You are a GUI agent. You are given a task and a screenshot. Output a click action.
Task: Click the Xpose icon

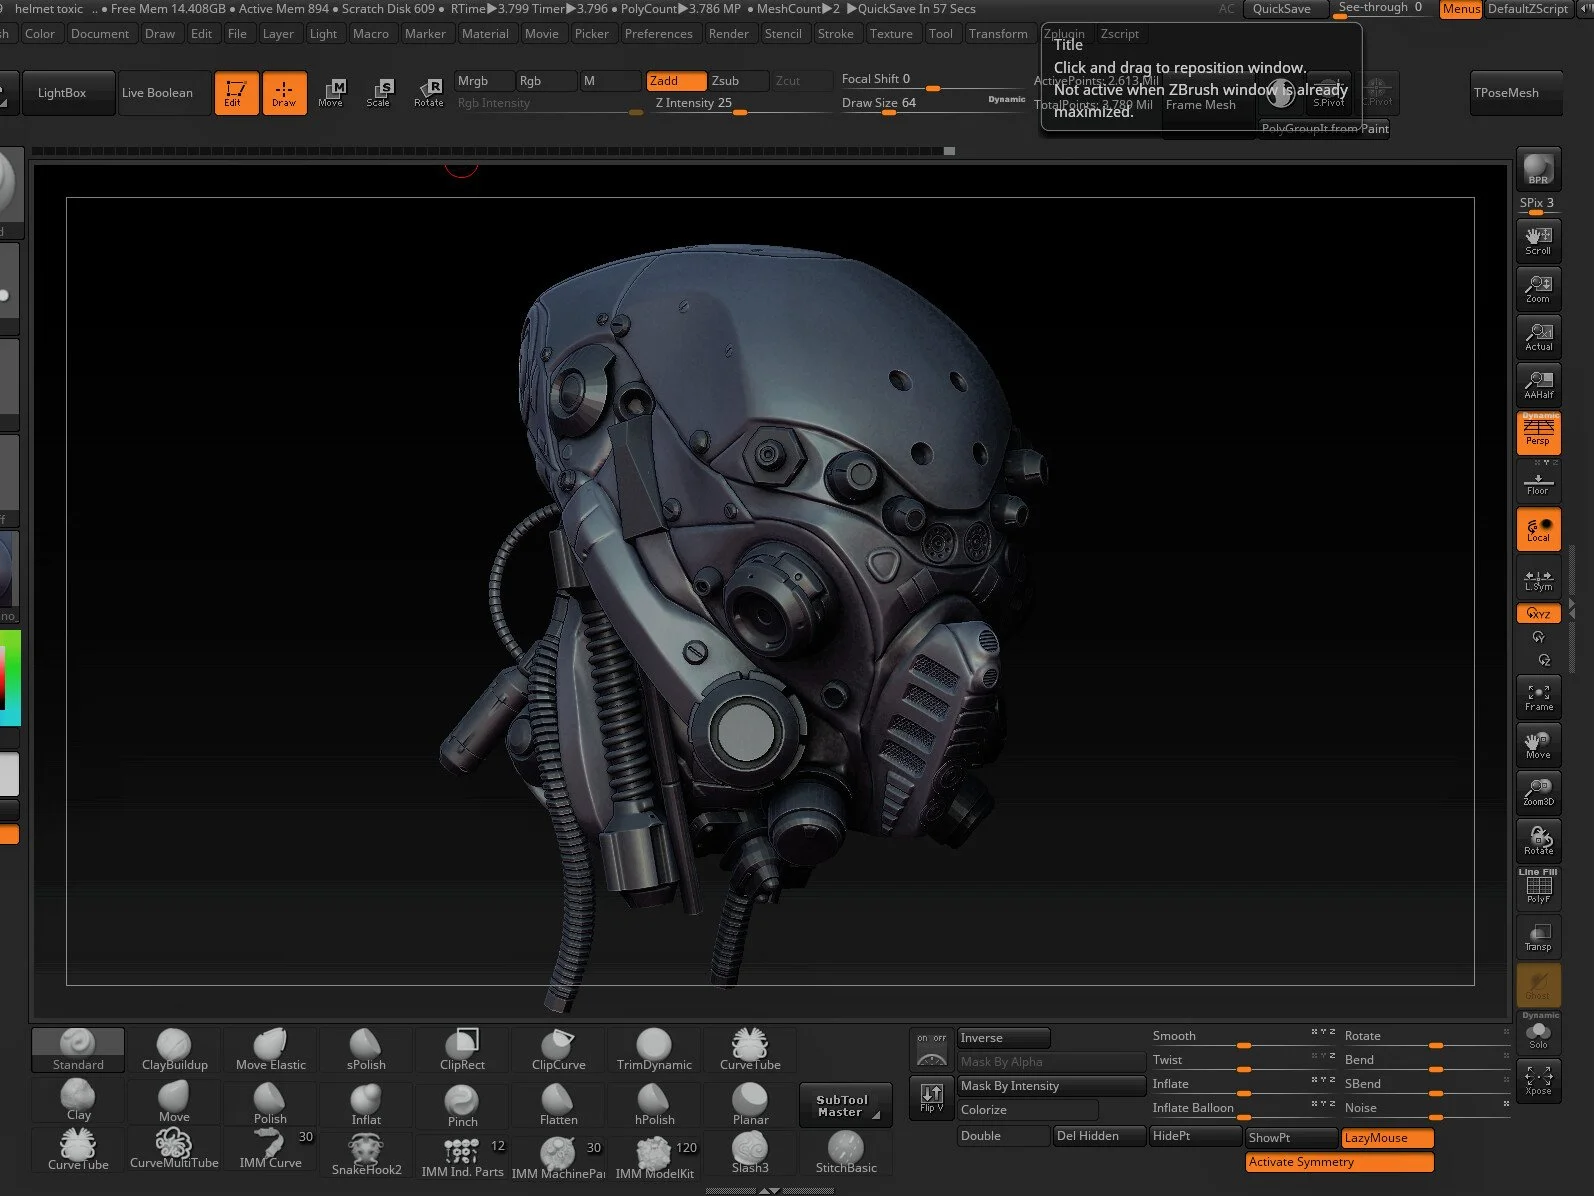click(1538, 1080)
